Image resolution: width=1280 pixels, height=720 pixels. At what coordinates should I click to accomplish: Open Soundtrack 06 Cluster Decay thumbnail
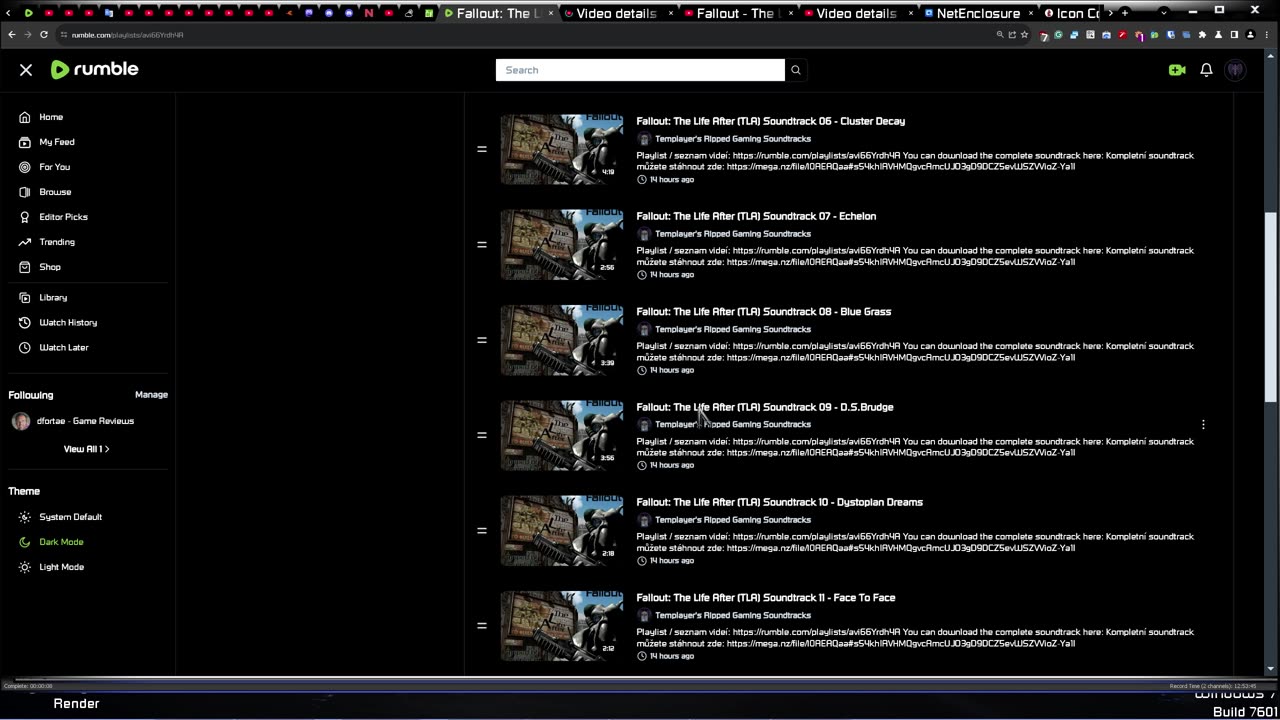(561, 149)
